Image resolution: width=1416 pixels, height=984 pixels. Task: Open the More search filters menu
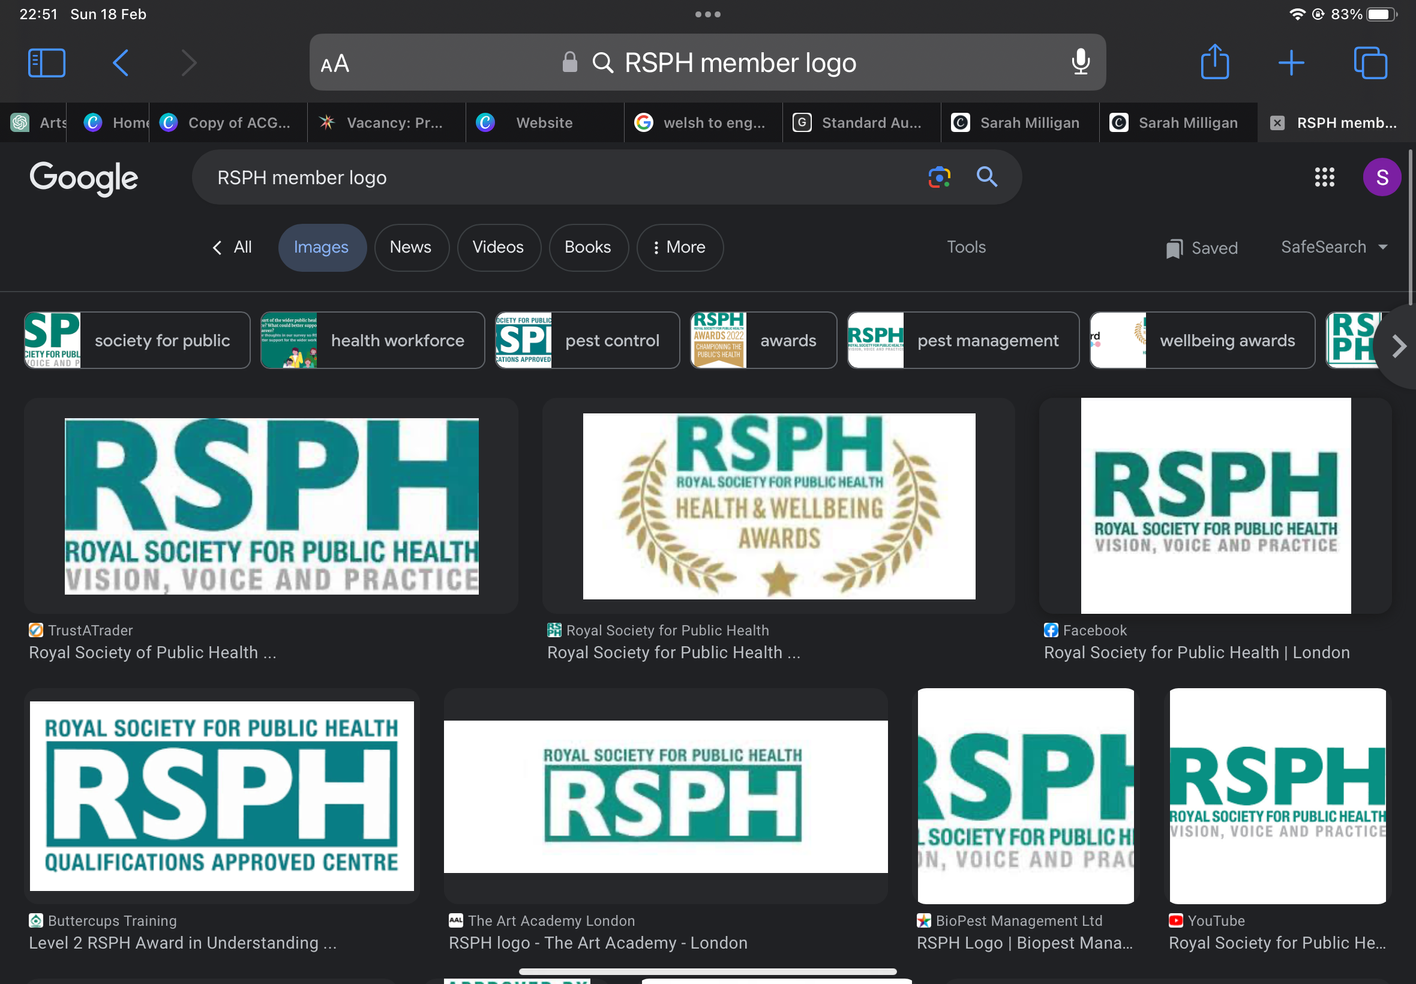pos(679,247)
